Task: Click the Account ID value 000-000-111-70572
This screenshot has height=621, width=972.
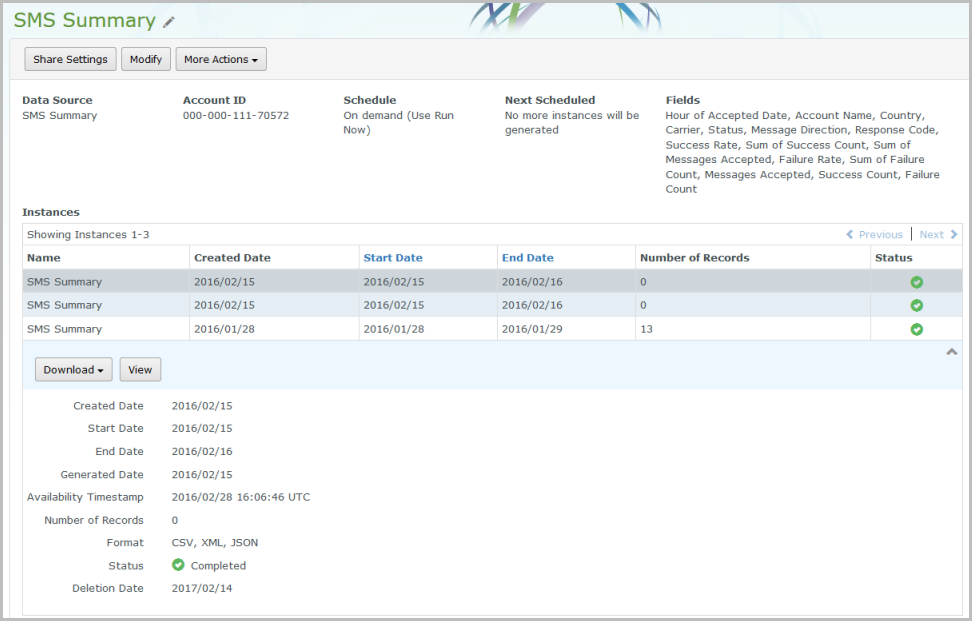Action: [236, 115]
